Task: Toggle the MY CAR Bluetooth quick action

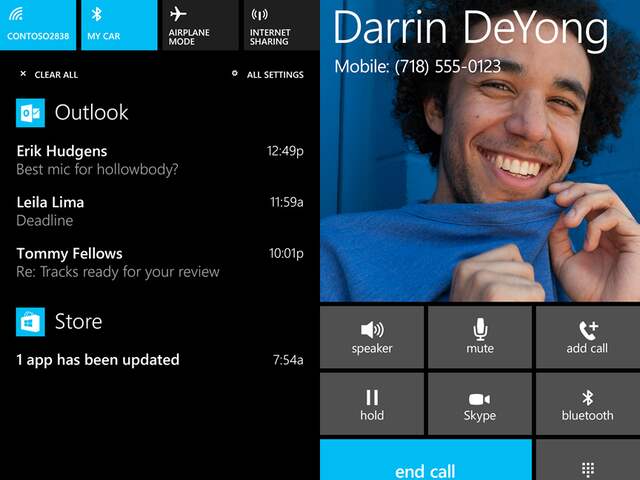Action: click(x=119, y=25)
